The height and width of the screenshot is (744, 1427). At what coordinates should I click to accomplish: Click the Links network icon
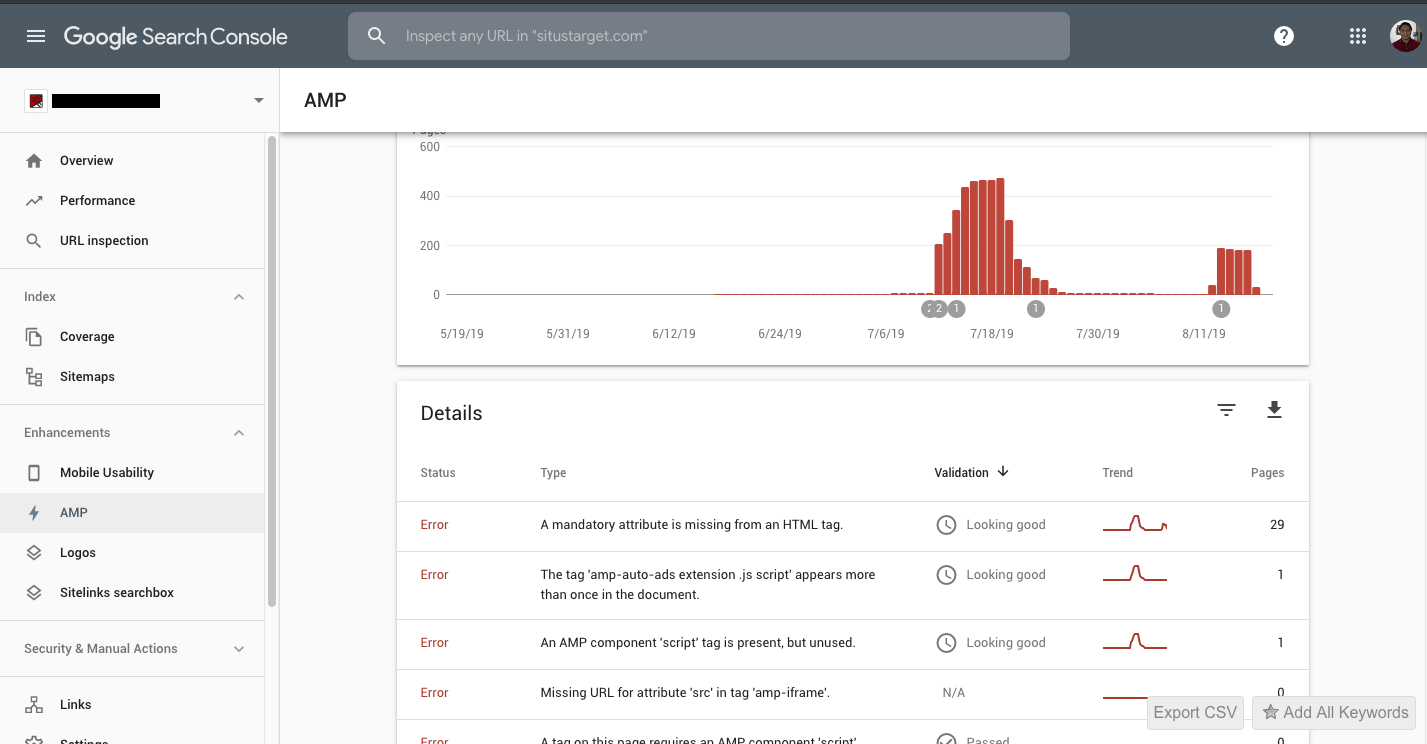pyautogui.click(x=34, y=705)
